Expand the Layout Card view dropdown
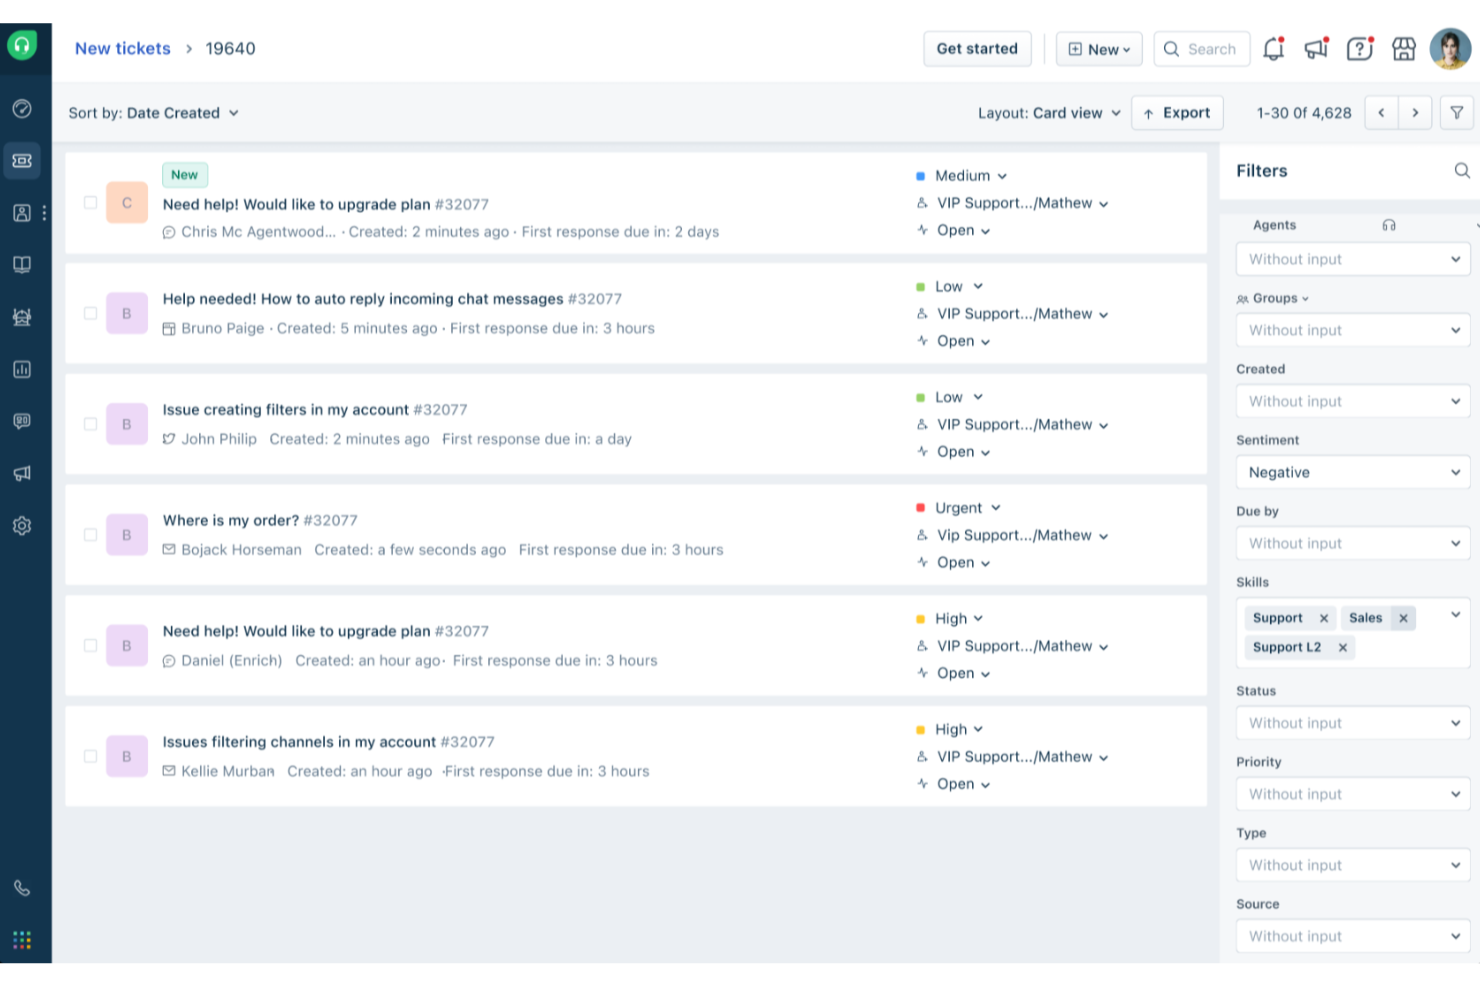The width and height of the screenshot is (1480, 987). [x=1049, y=112]
